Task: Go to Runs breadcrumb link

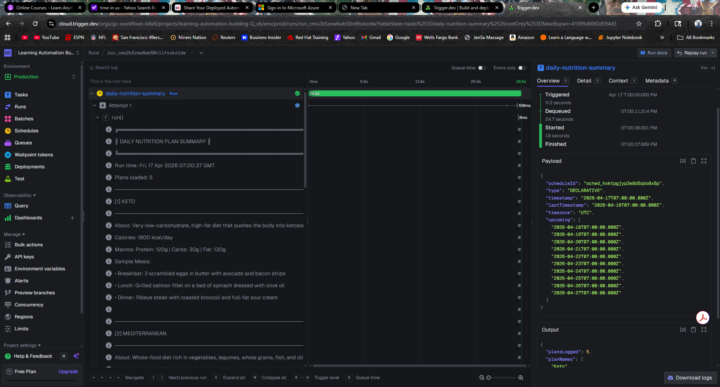Action: pyautogui.click(x=94, y=53)
